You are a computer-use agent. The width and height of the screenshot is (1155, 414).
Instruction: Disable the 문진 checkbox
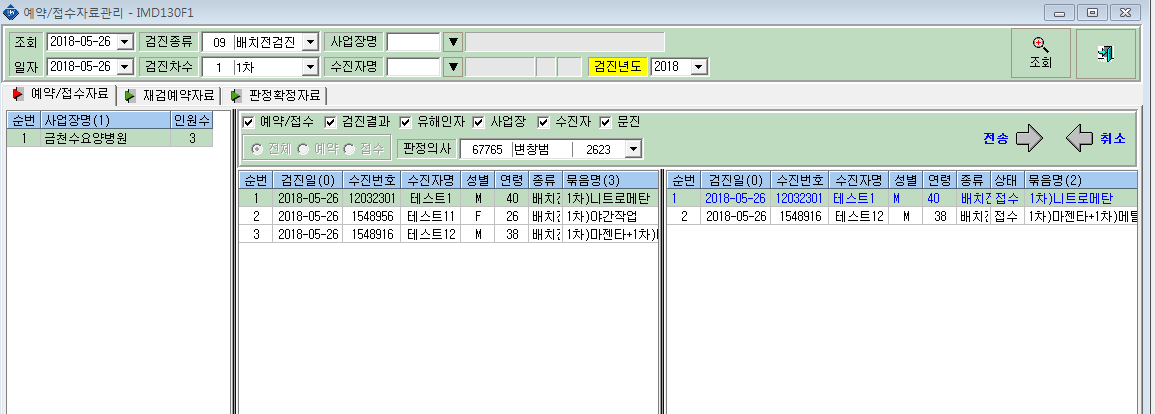pos(605,122)
